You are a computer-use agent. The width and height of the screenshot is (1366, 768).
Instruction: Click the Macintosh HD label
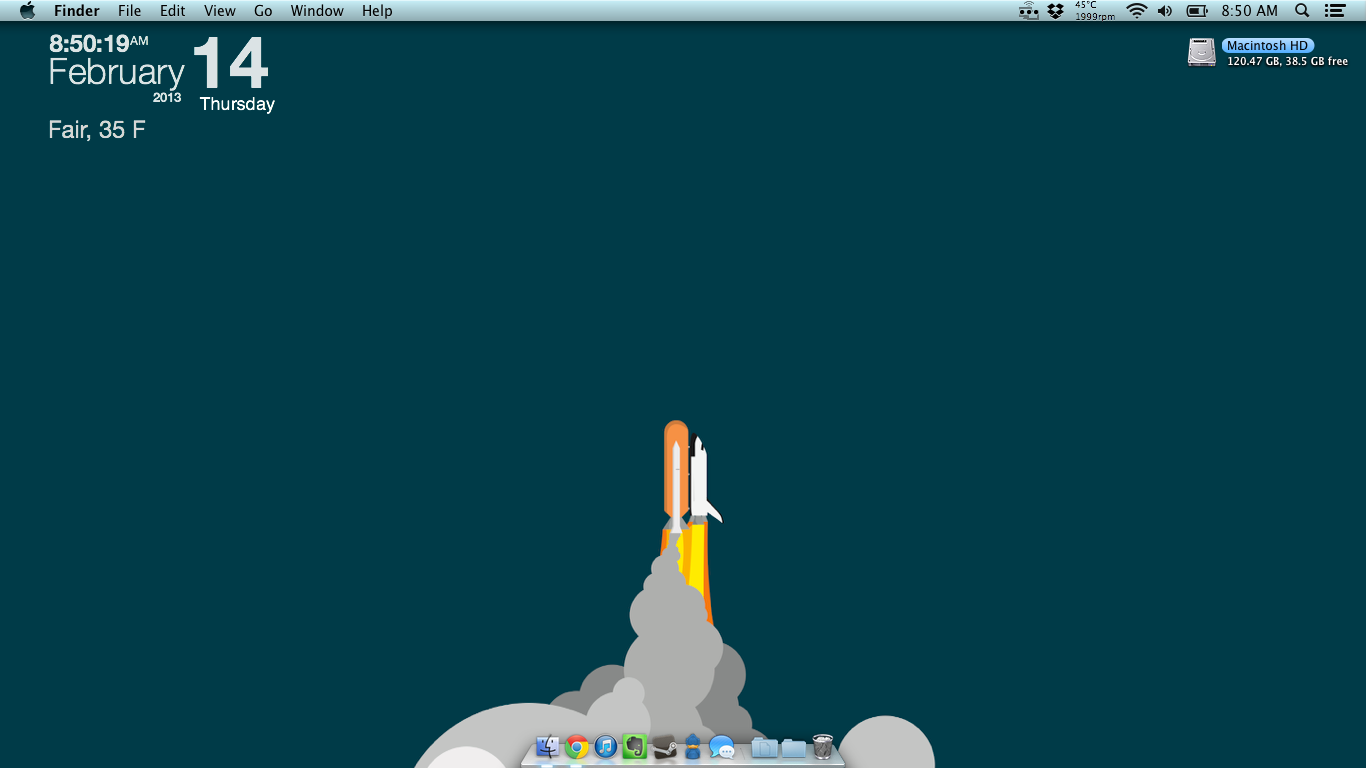click(x=1267, y=45)
